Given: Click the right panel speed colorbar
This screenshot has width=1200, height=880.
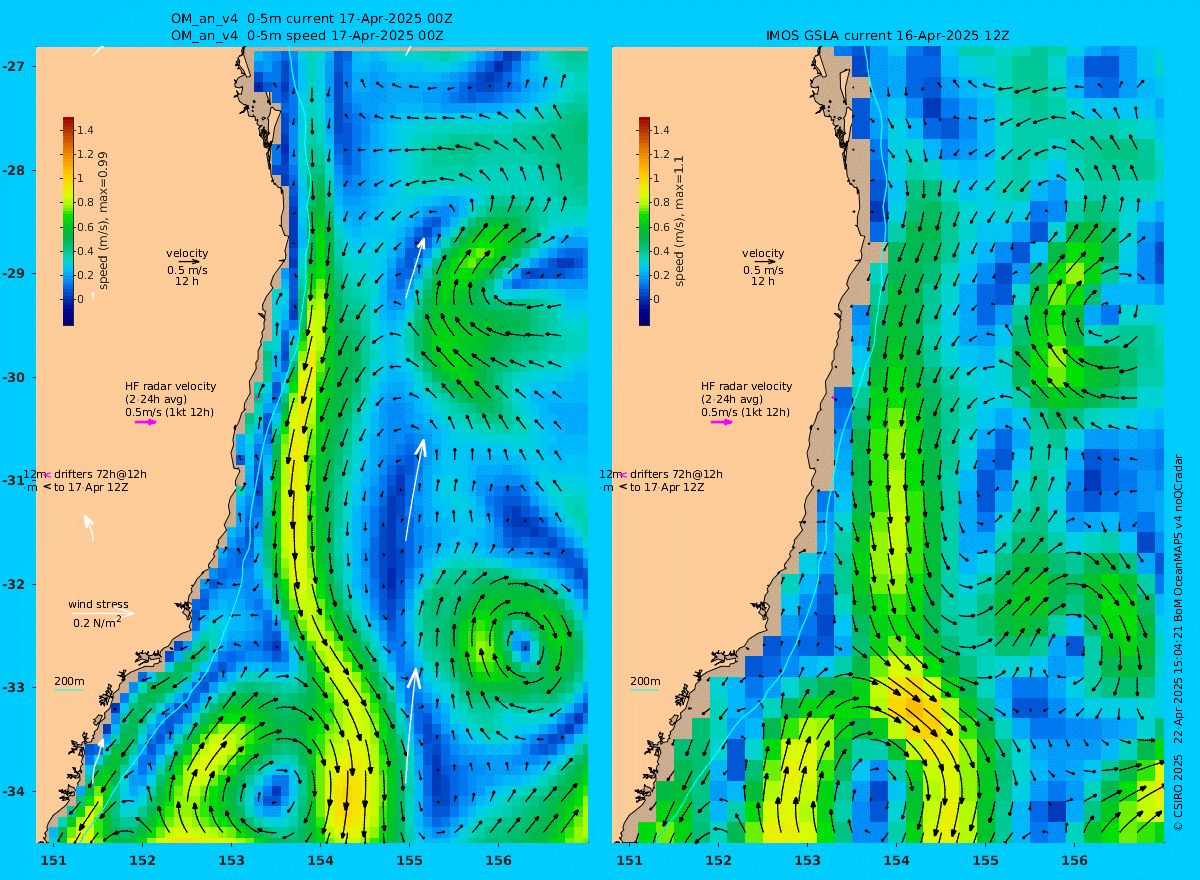Looking at the screenshot, I should (x=644, y=221).
